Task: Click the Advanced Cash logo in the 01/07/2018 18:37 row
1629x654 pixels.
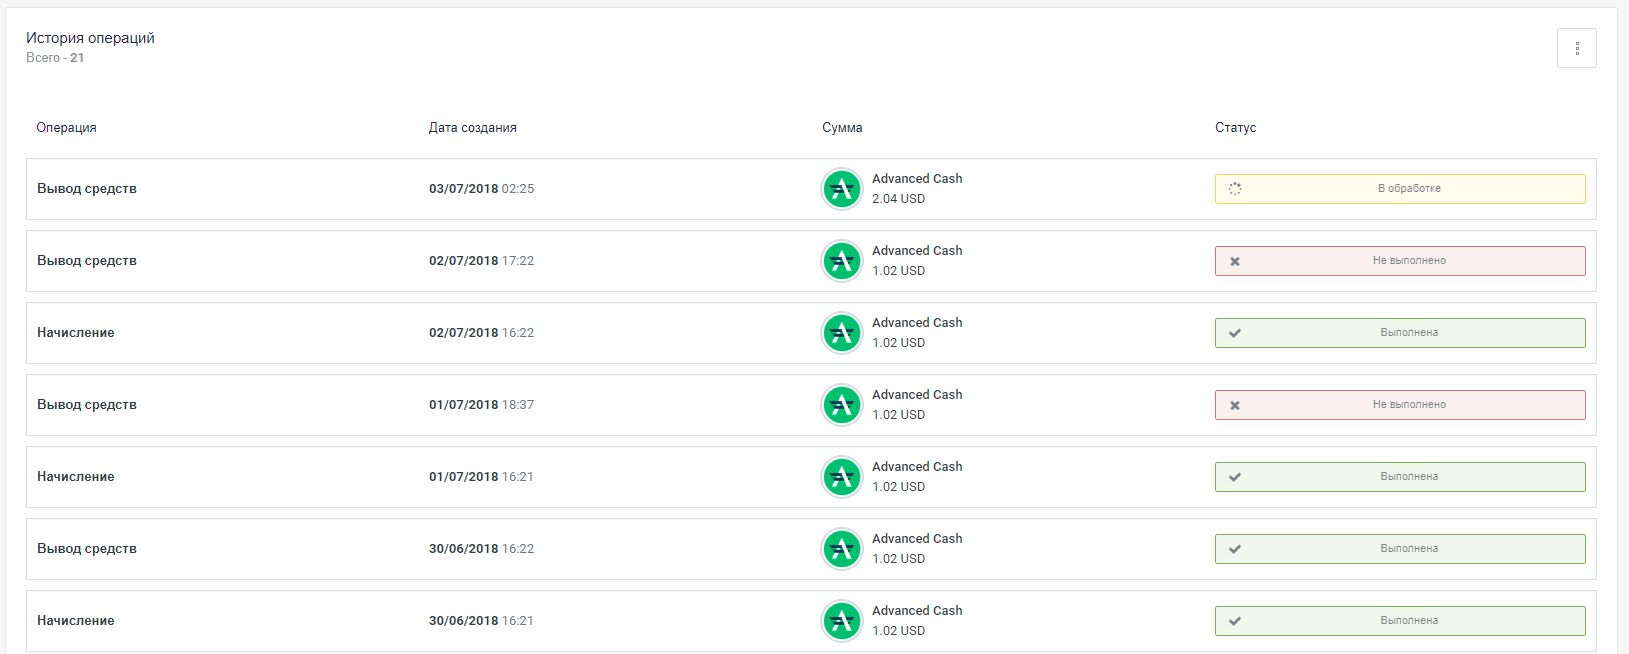Action: coord(841,405)
